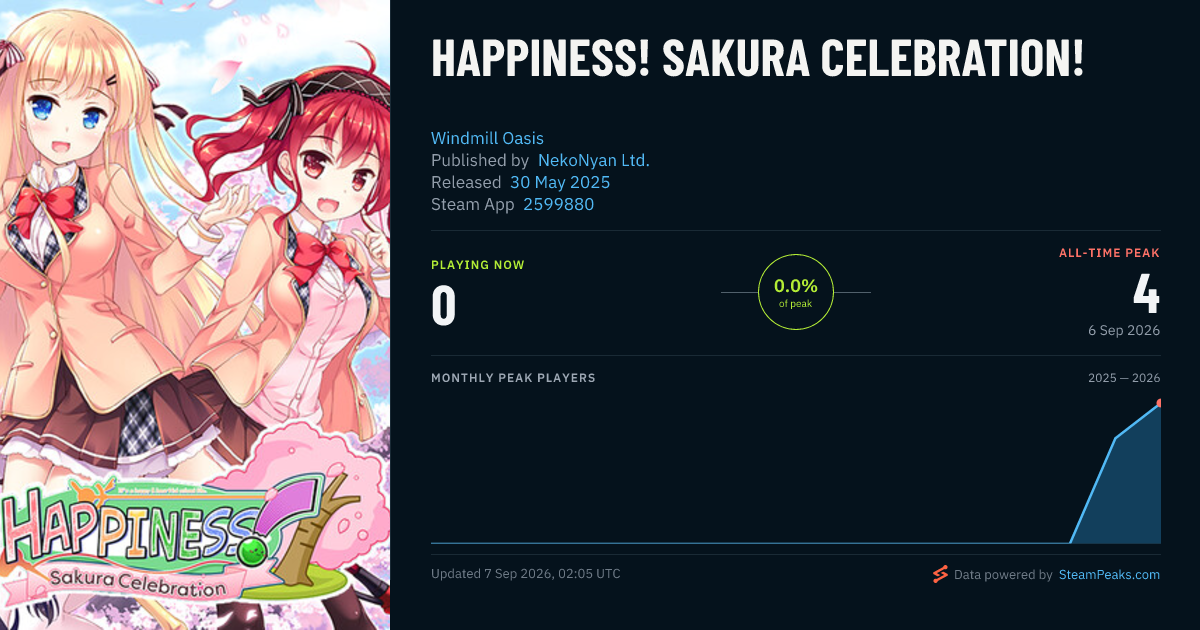Click the SteamPeaks logo icon
Image resolution: width=1200 pixels, height=630 pixels.
click(x=940, y=574)
